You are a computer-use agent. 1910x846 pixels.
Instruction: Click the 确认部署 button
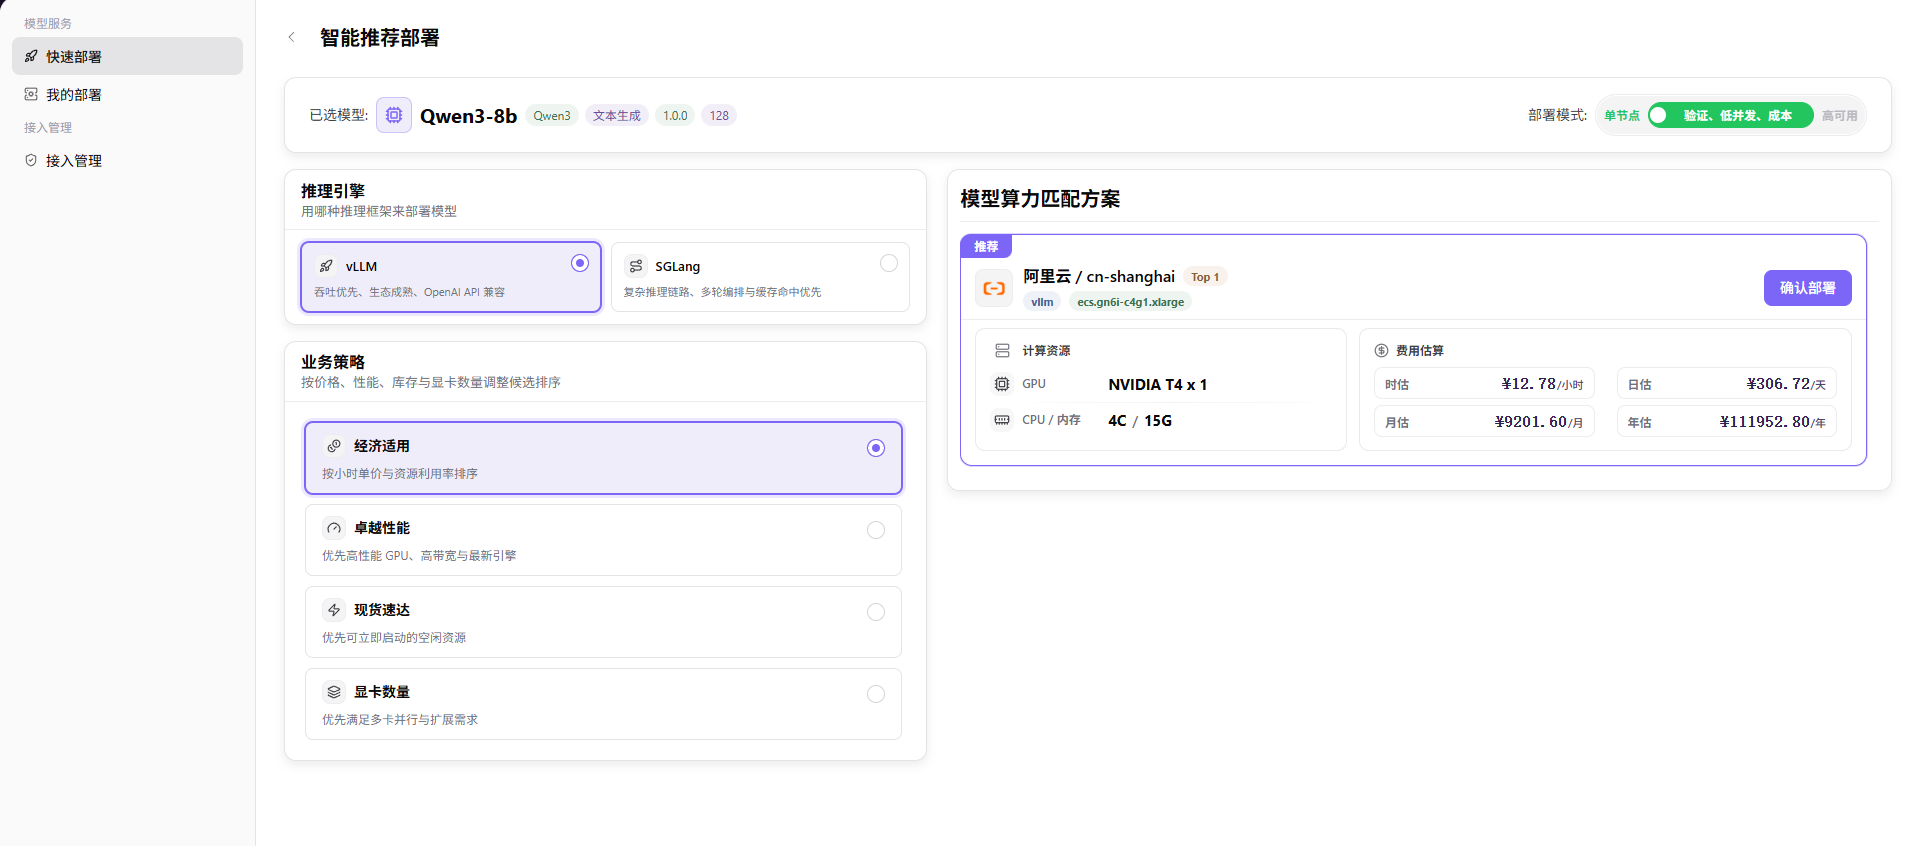click(x=1807, y=288)
